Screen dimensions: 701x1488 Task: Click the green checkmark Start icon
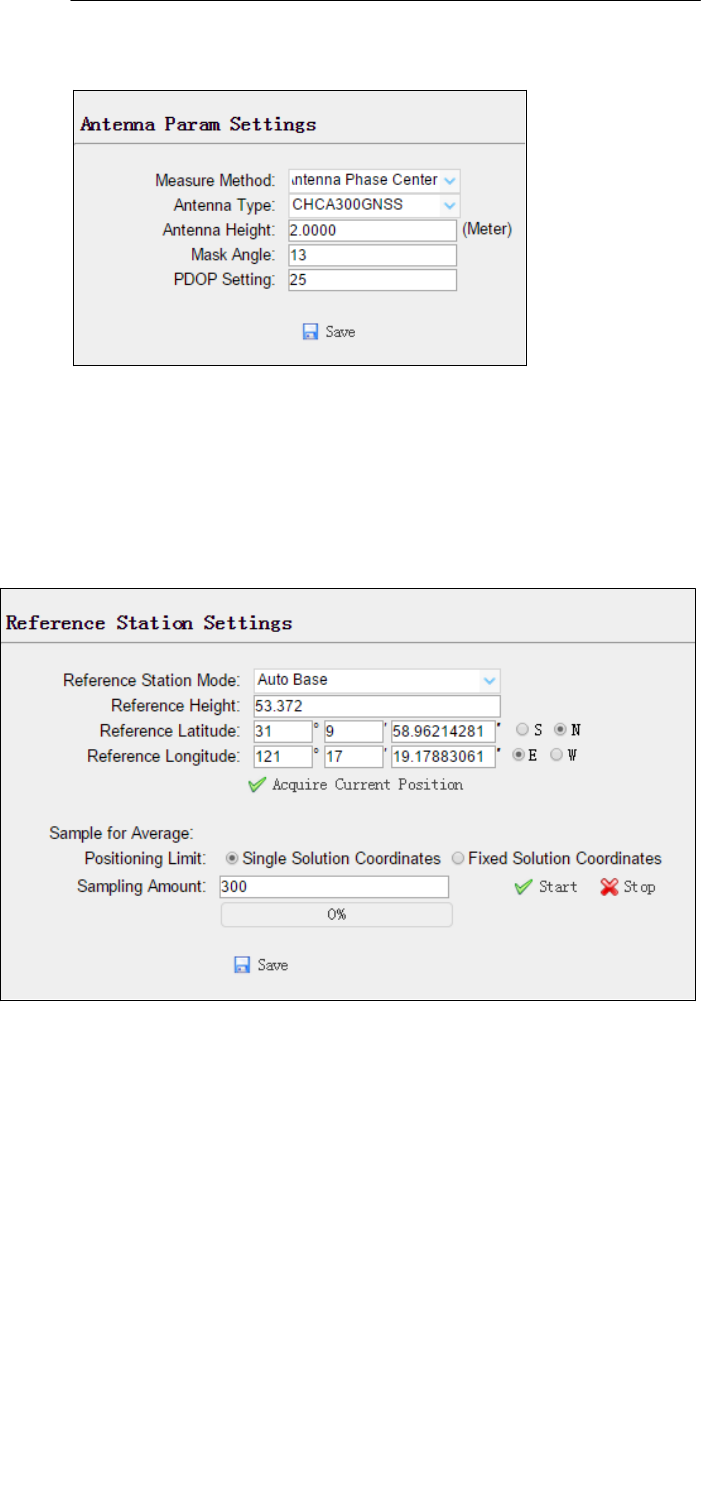522,887
